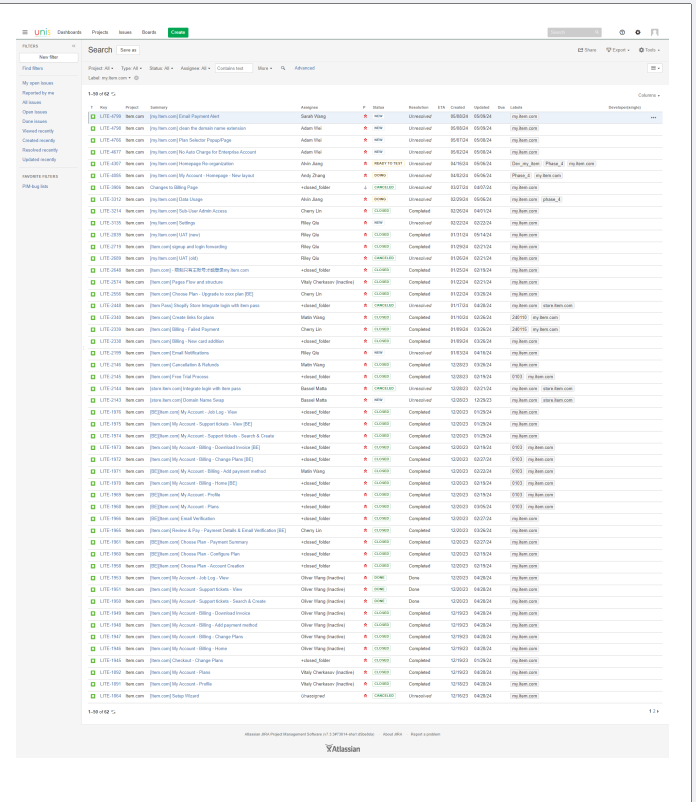
Task: Click story type icon for LITE-4798
Action: pos(93,128)
